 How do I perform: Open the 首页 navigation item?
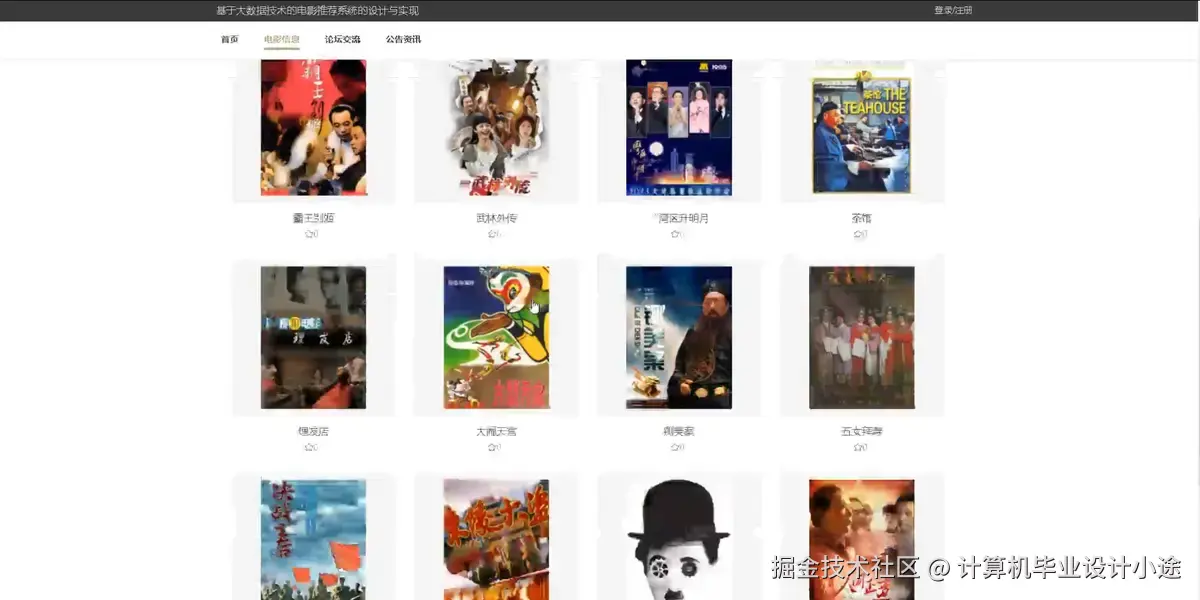pyautogui.click(x=230, y=39)
